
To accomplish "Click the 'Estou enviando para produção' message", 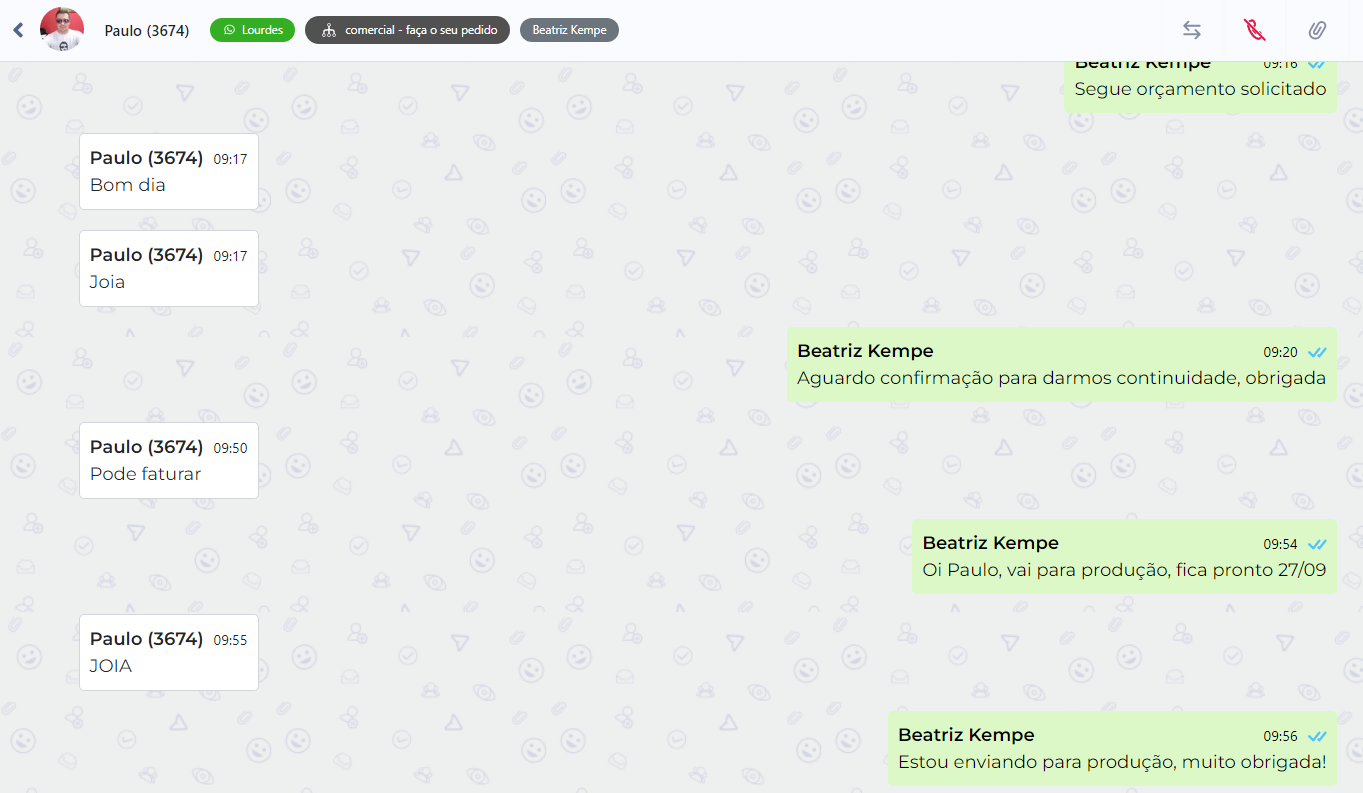I will click(x=1111, y=750).
